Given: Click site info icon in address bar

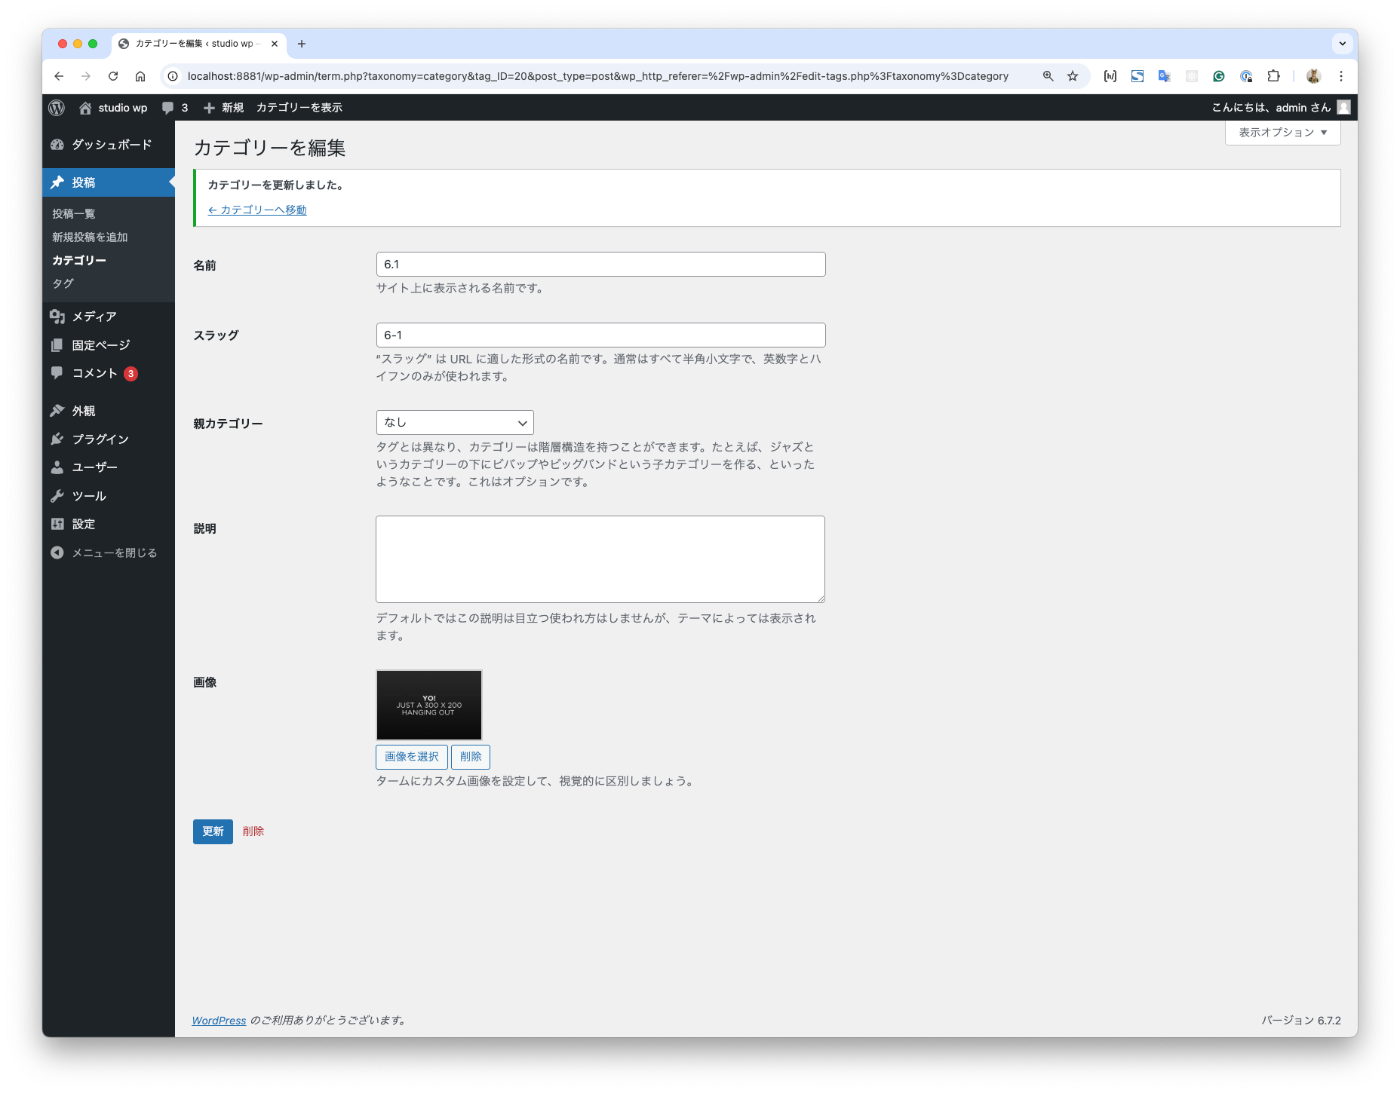Looking at the screenshot, I should pos(173,76).
